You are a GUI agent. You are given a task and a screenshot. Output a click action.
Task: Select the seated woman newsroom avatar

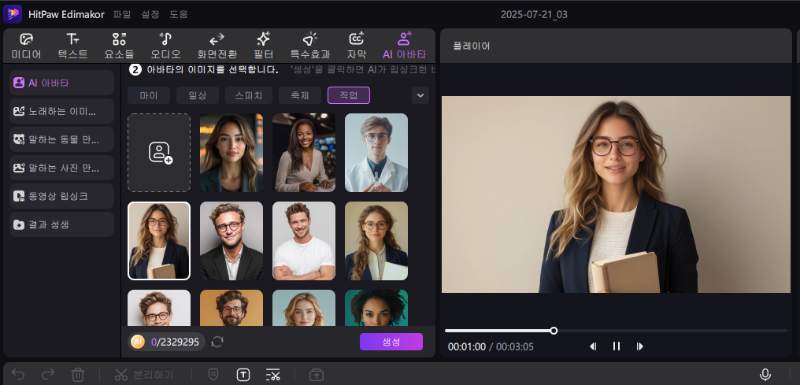pyautogui.click(x=304, y=152)
